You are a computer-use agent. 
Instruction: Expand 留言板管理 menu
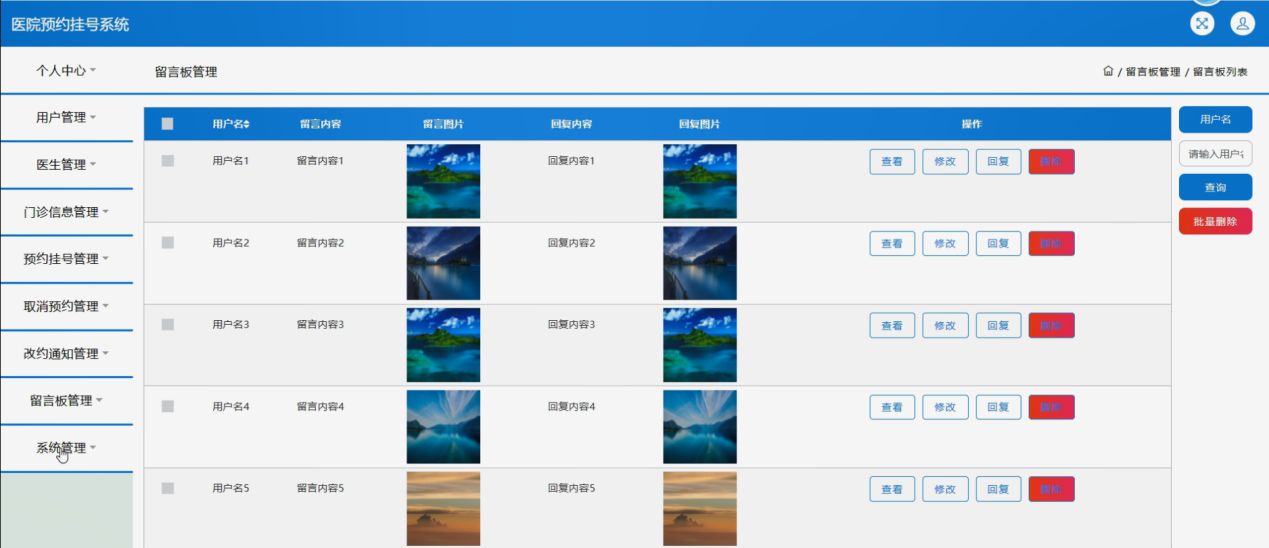tap(66, 401)
